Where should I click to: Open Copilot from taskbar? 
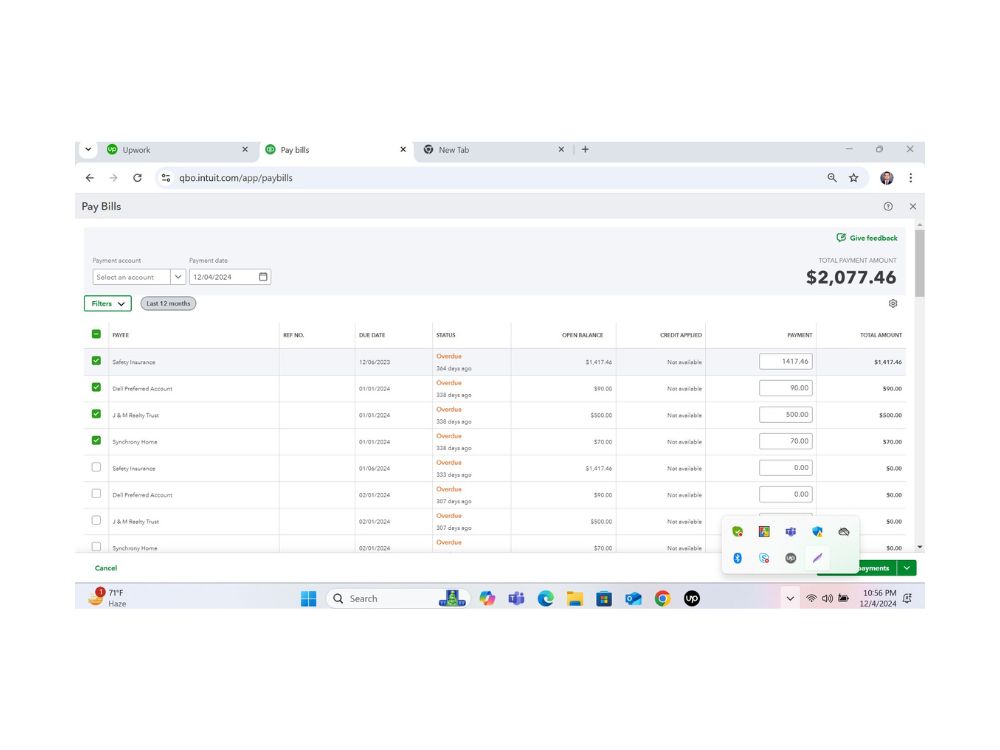pos(487,598)
